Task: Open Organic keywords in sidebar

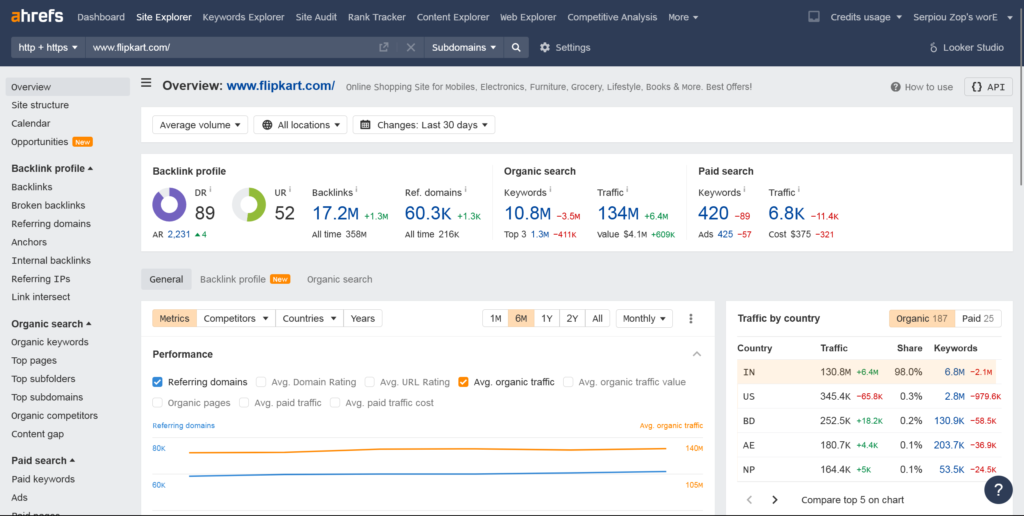Action: click(x=50, y=342)
